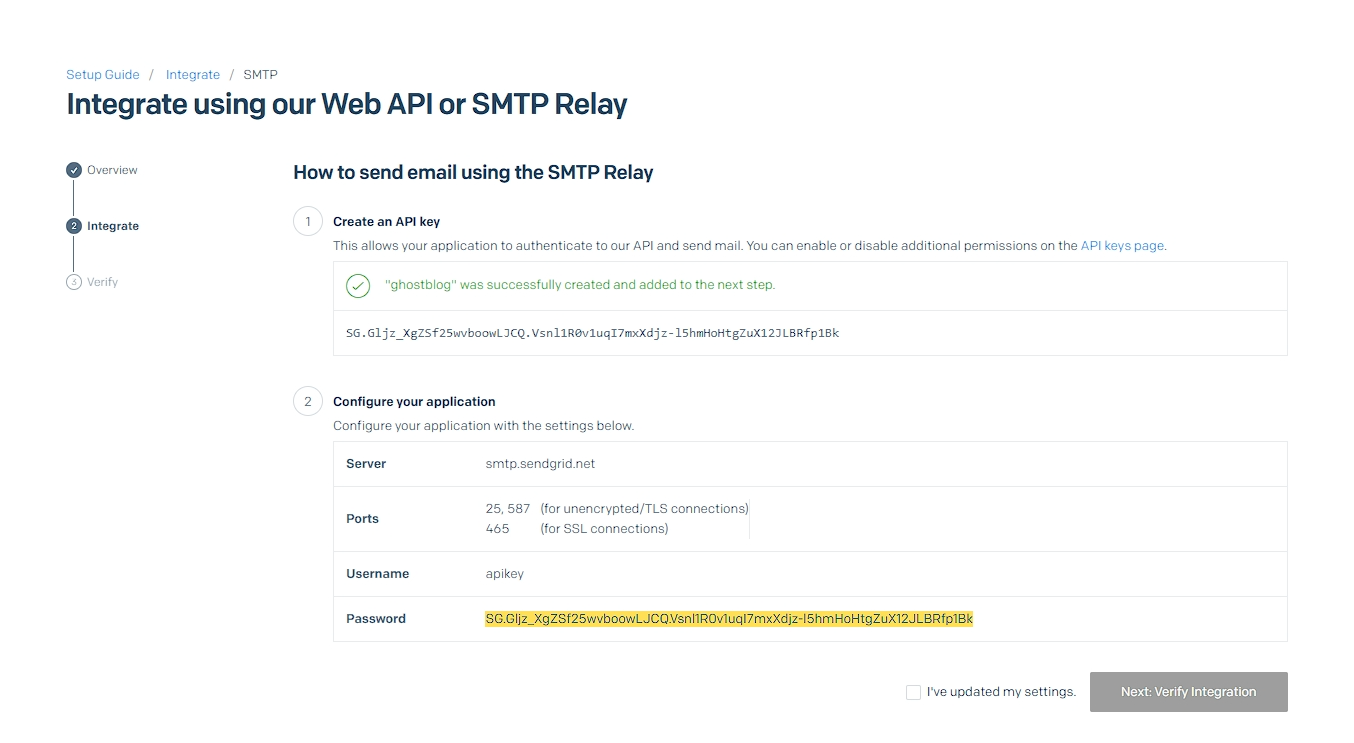The width and height of the screenshot is (1354, 743).
Task: Click the green success checkmark icon
Action: coord(358,286)
